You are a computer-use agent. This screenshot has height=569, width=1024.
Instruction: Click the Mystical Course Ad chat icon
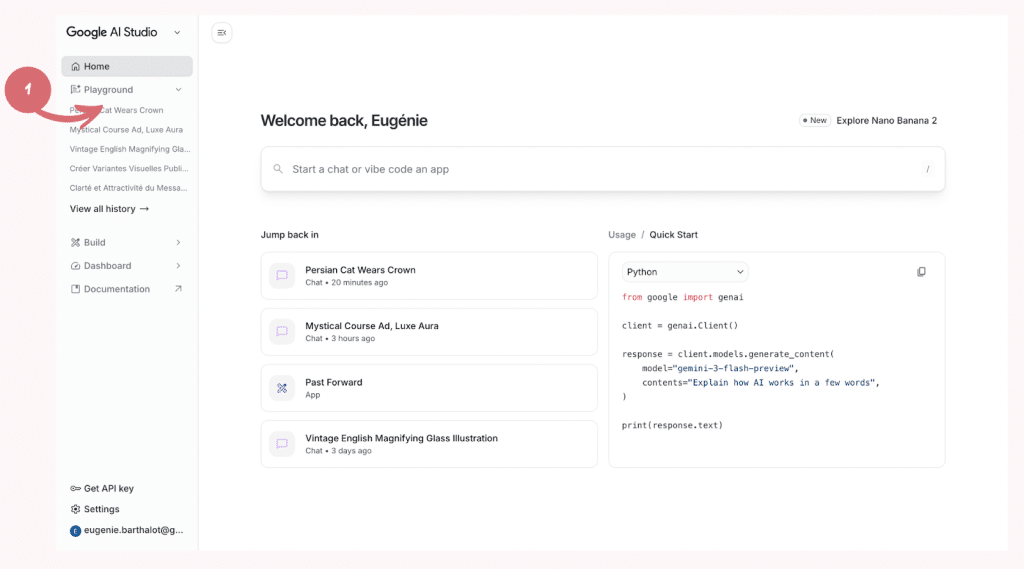coord(282,332)
